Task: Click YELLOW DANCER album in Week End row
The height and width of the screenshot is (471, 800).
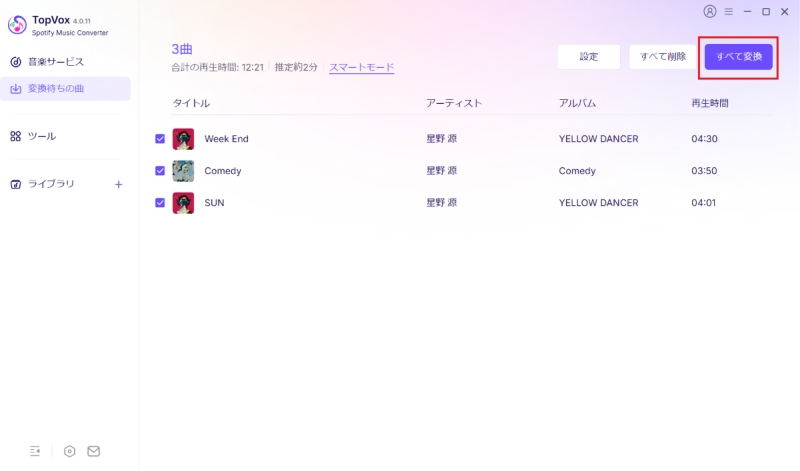Action: point(598,139)
